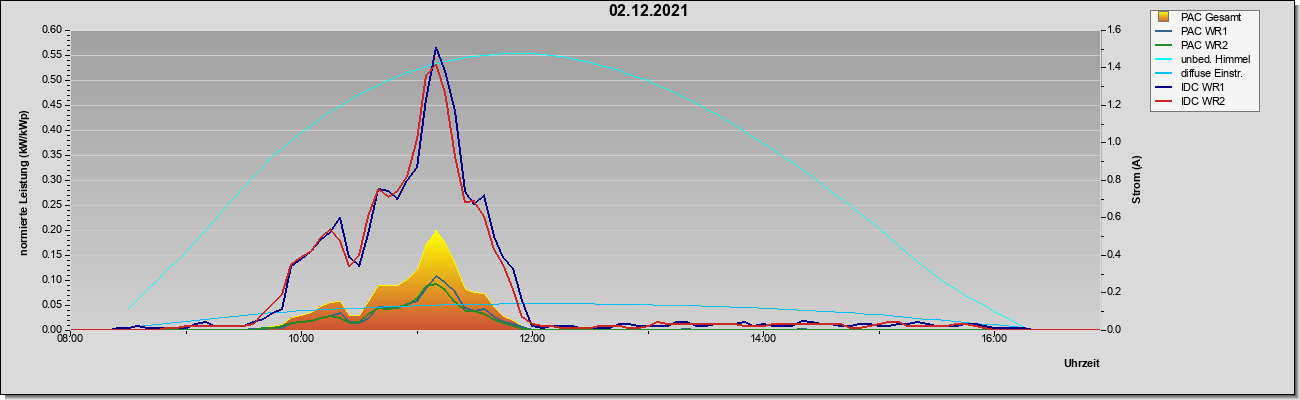Click the 08:00 time axis label
Viewport: 1300px width, 400px height.
[x=70, y=340]
